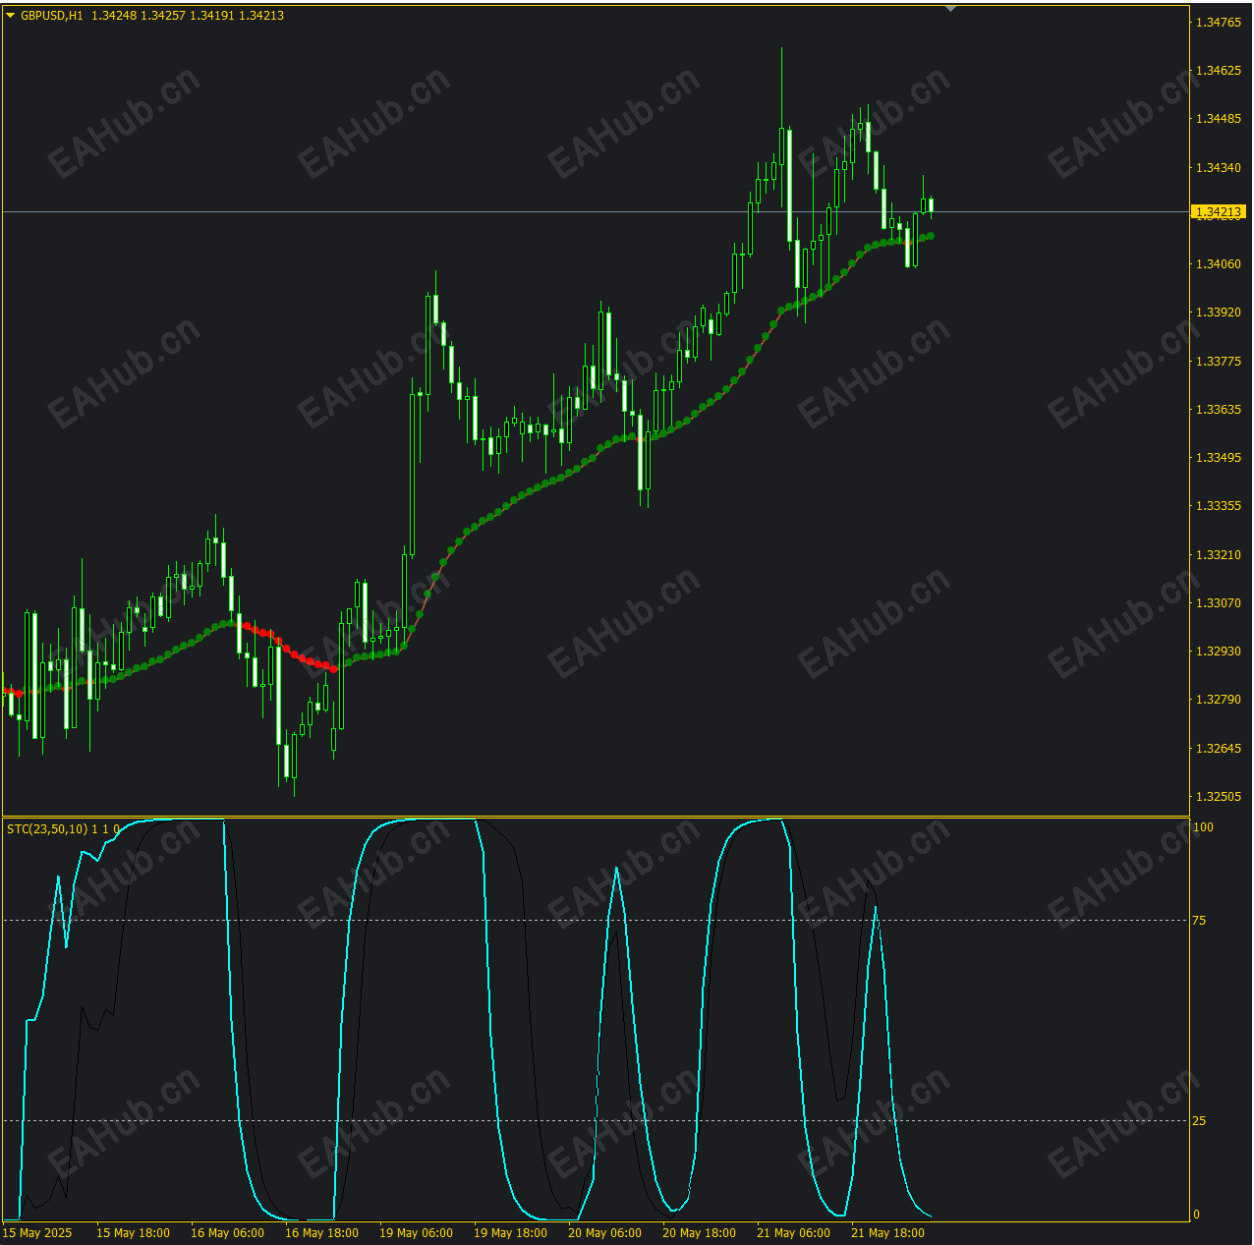Click the dropdown triangle beside GBPUSD,H1 title
This screenshot has height=1245, width=1254.
[x=11, y=15]
